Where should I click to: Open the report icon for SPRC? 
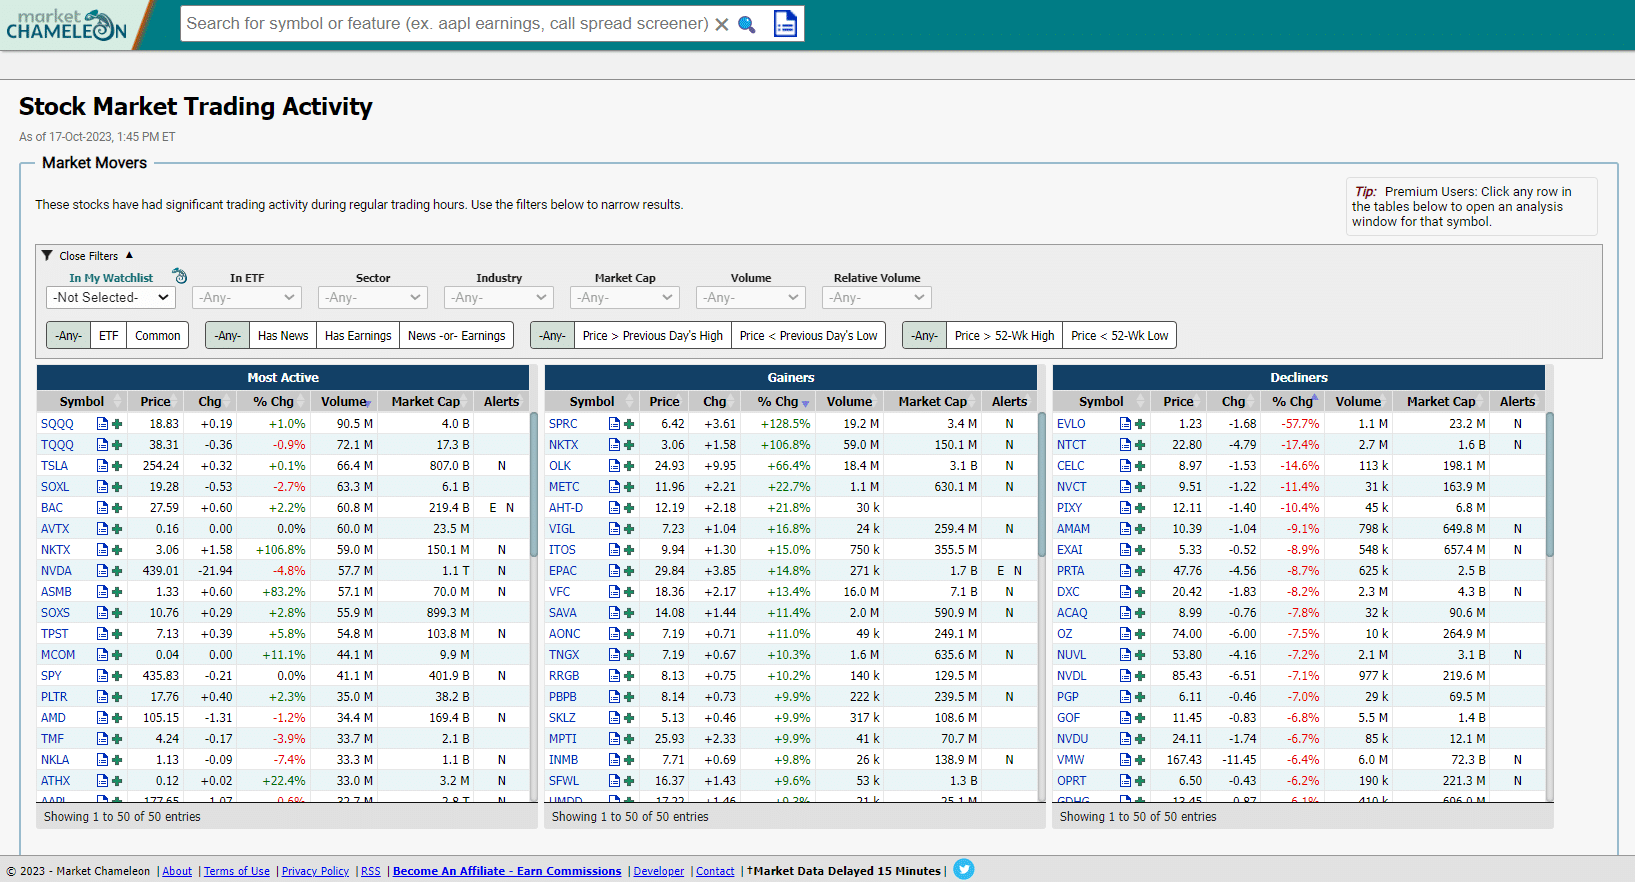point(614,424)
